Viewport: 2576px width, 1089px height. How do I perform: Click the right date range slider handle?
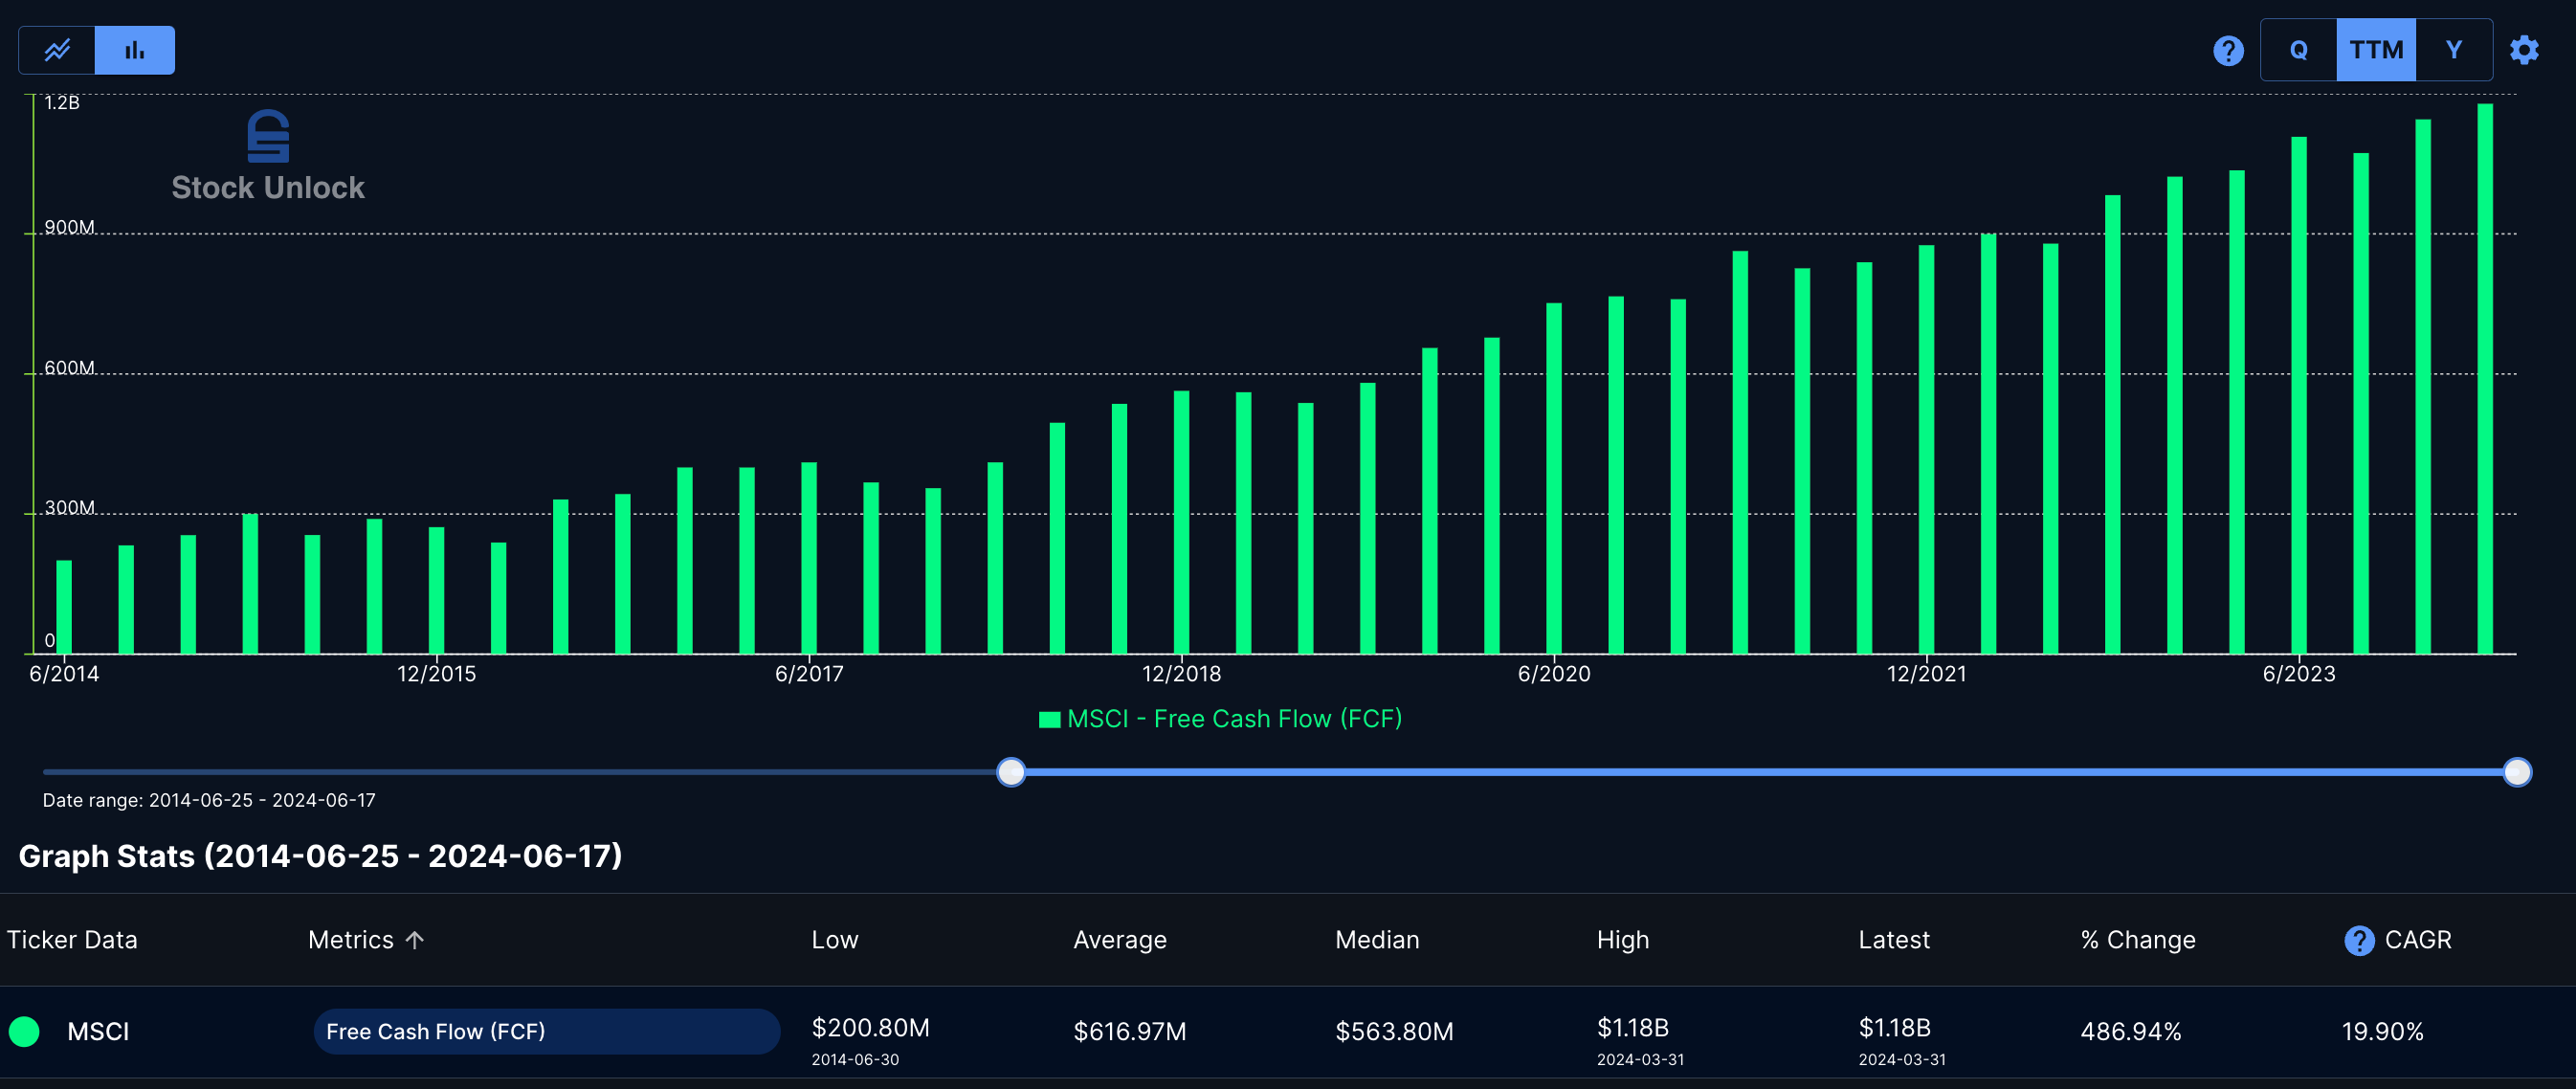click(2517, 772)
